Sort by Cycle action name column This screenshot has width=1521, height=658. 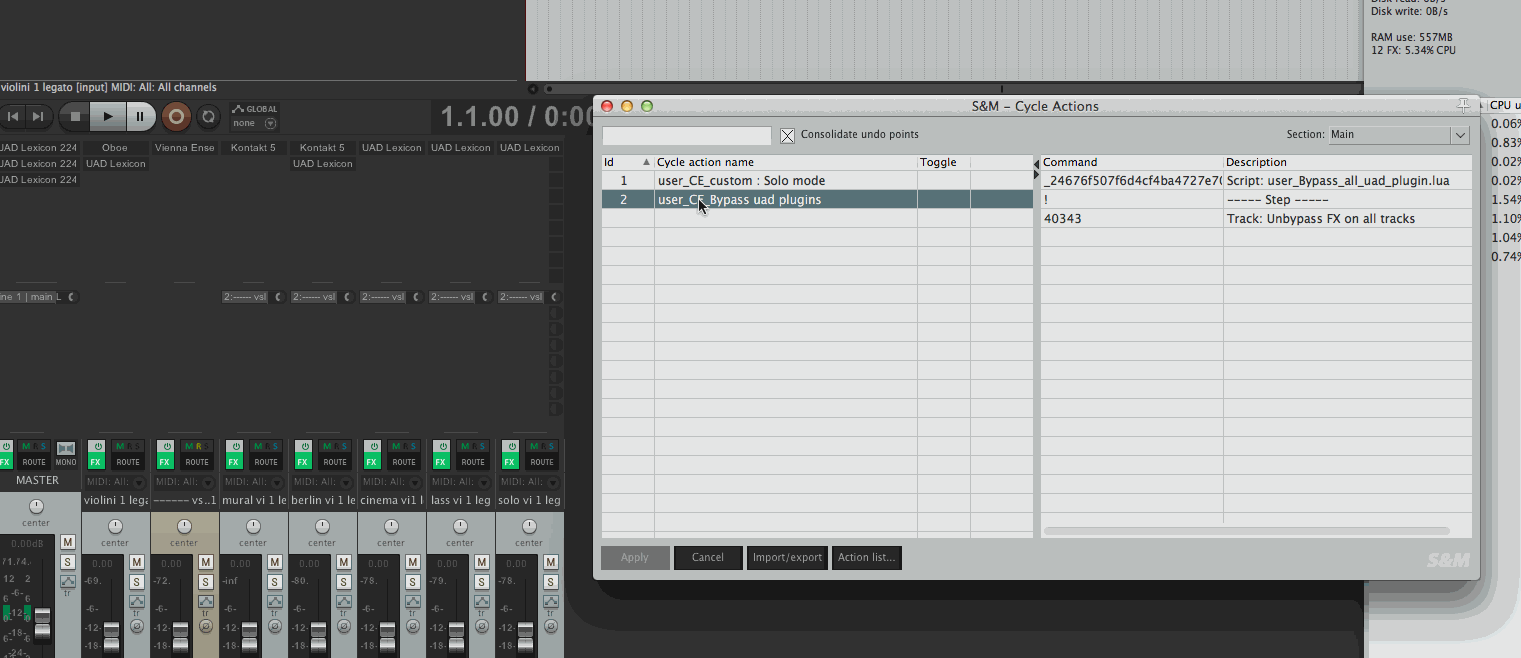785,162
